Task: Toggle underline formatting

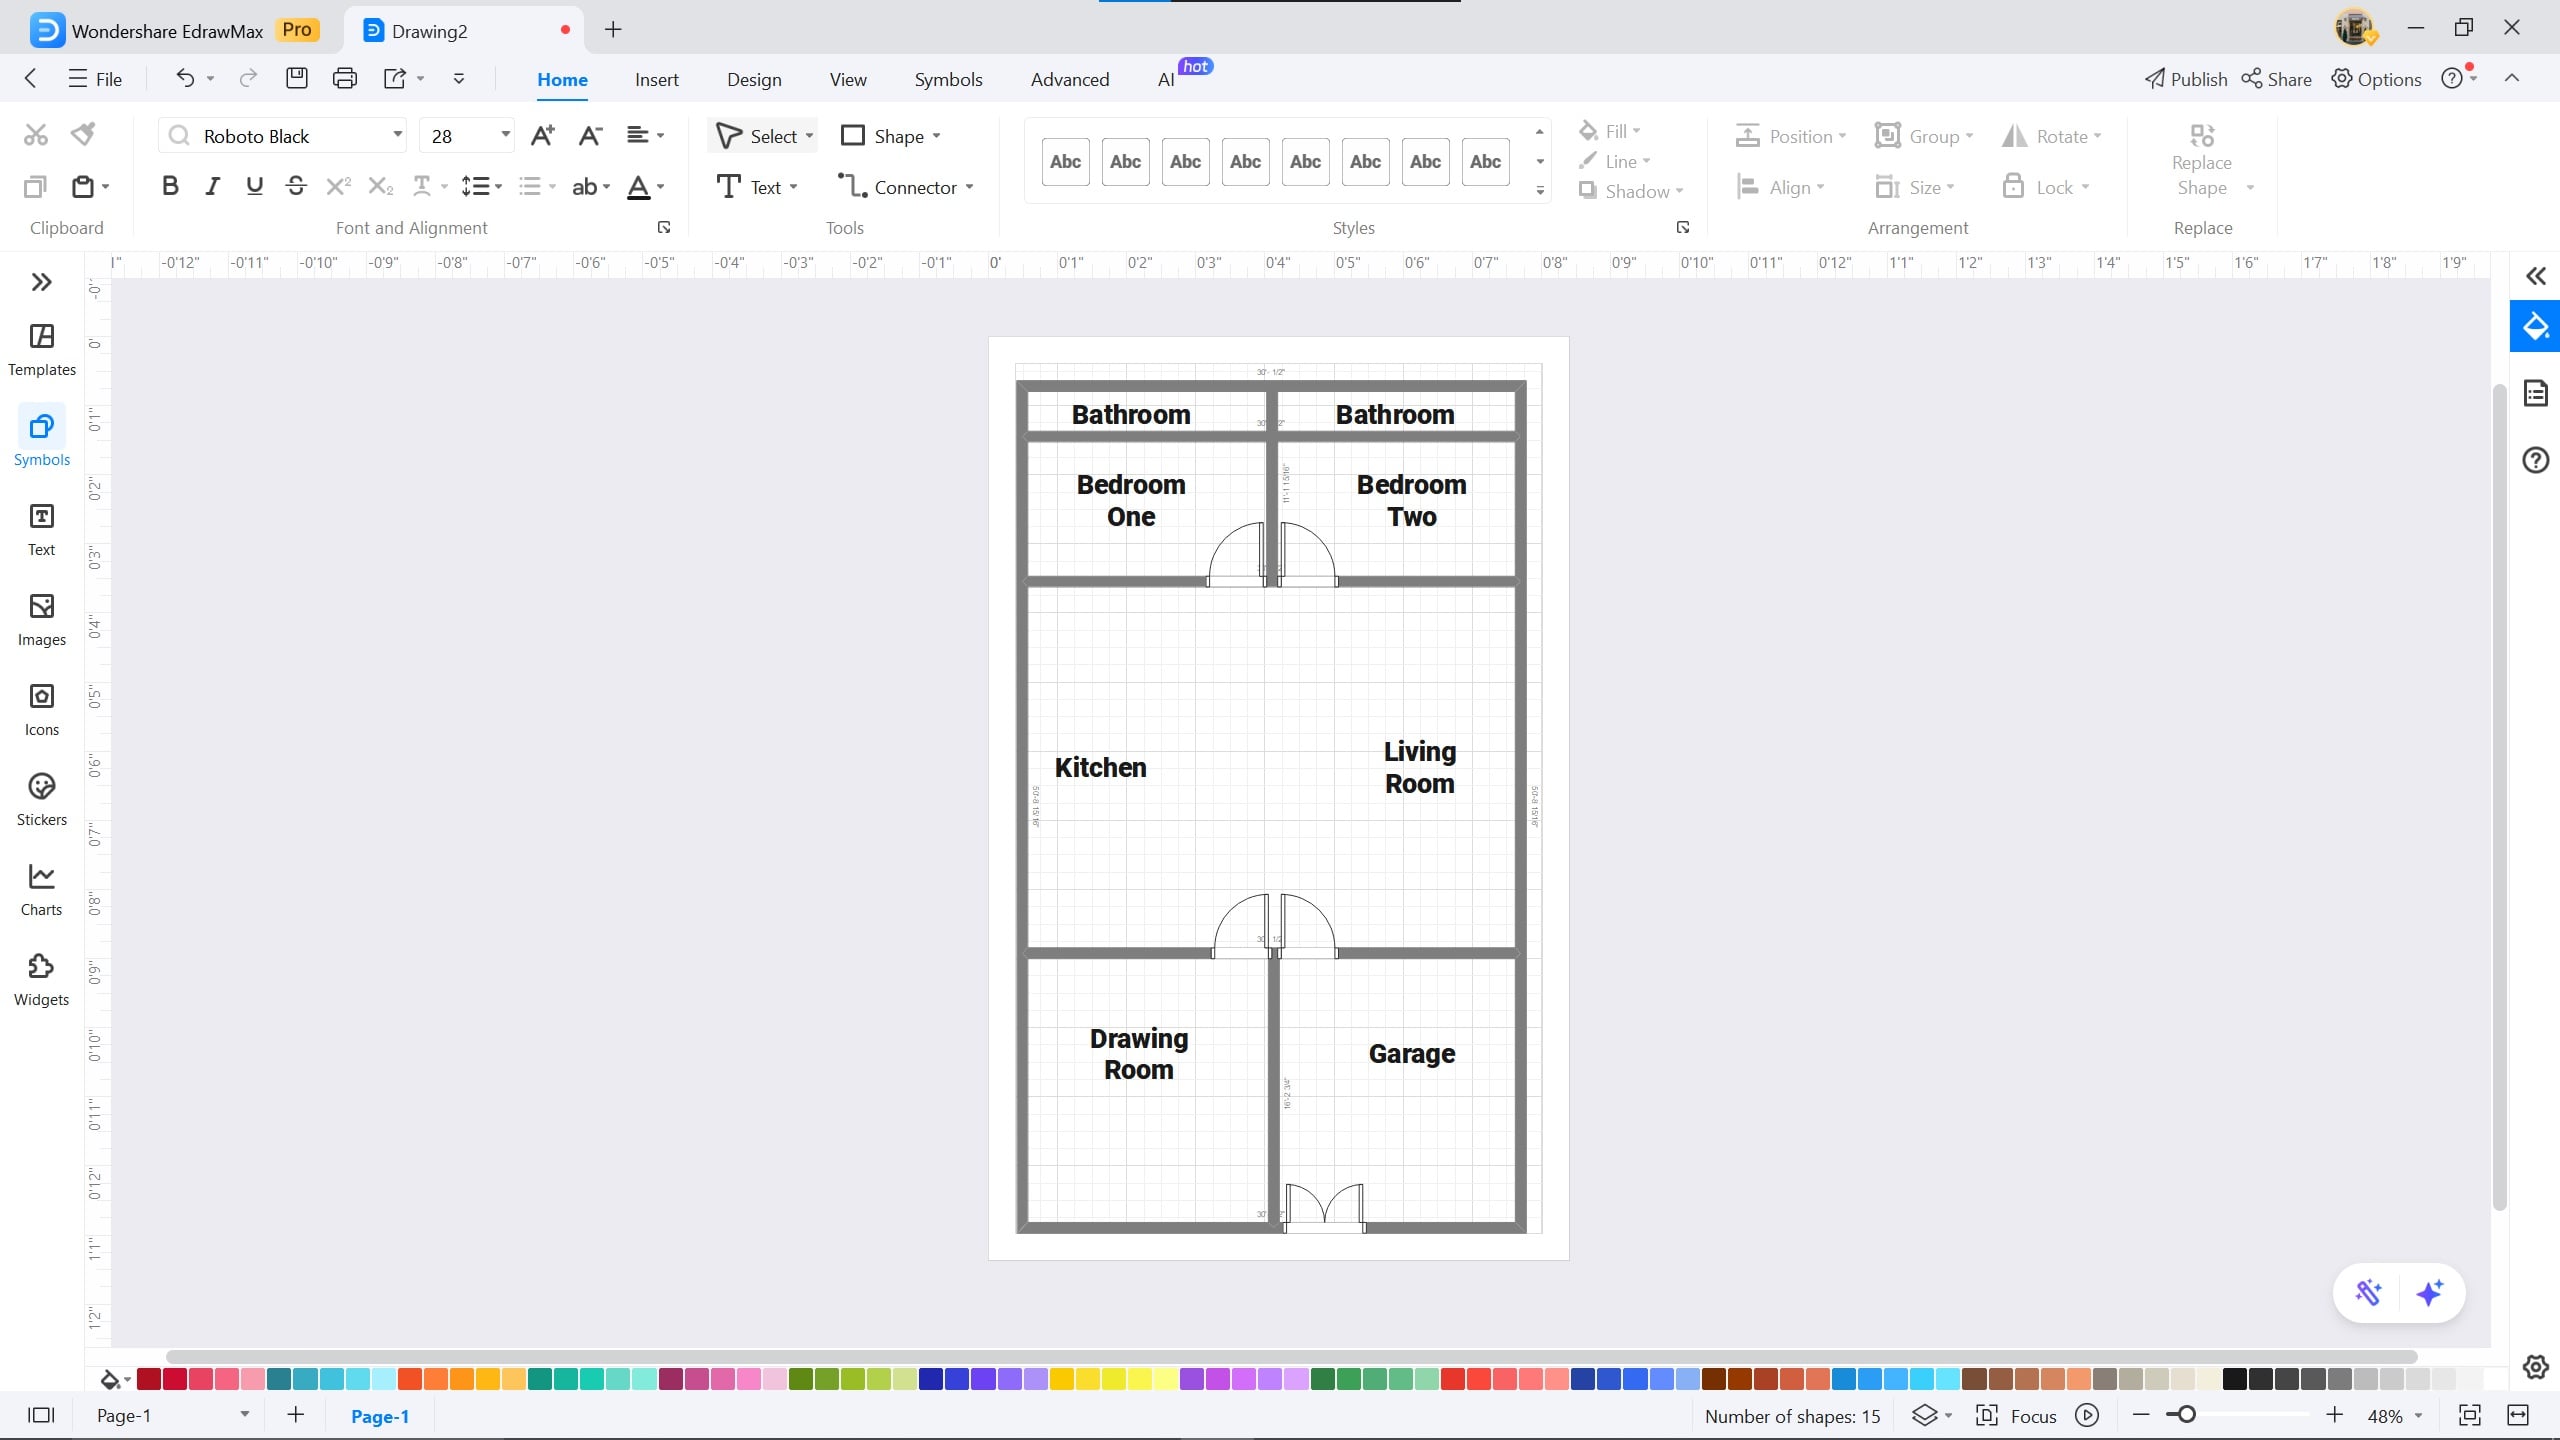Action: tap(254, 185)
